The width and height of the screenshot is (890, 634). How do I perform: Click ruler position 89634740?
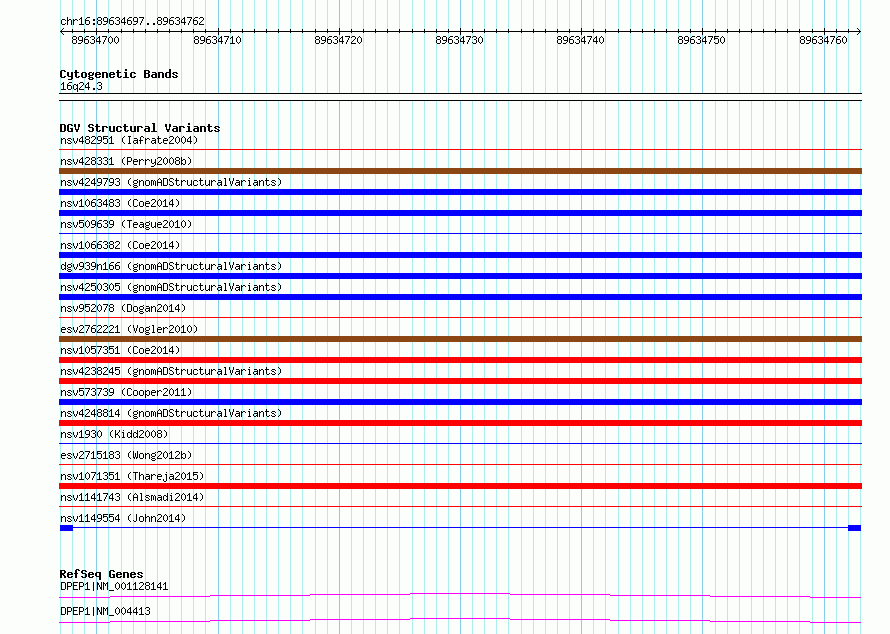tap(580, 40)
